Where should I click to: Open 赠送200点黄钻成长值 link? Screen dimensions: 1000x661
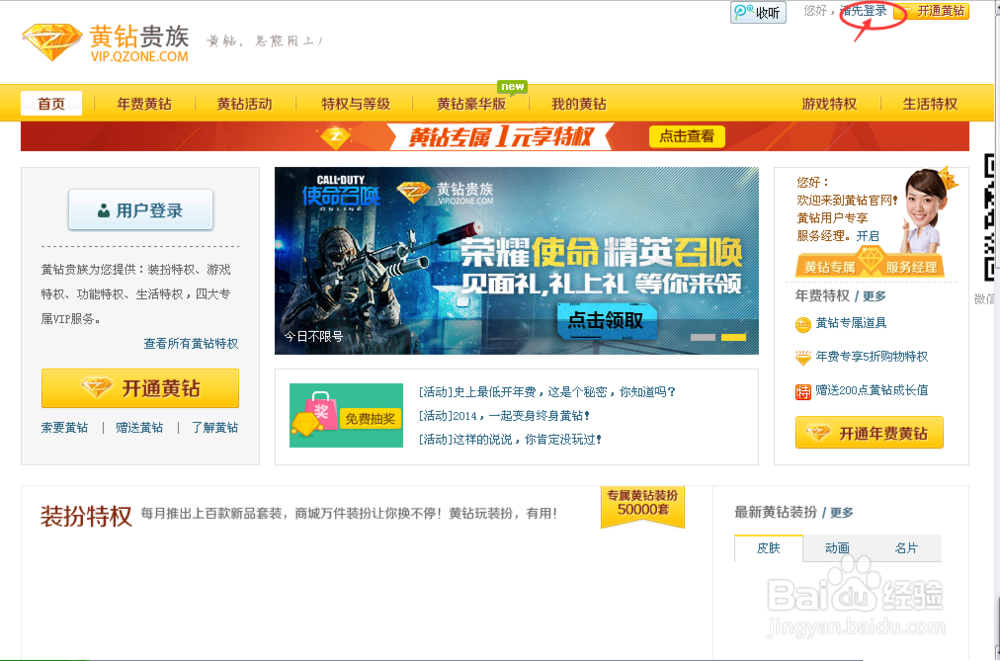(x=872, y=390)
